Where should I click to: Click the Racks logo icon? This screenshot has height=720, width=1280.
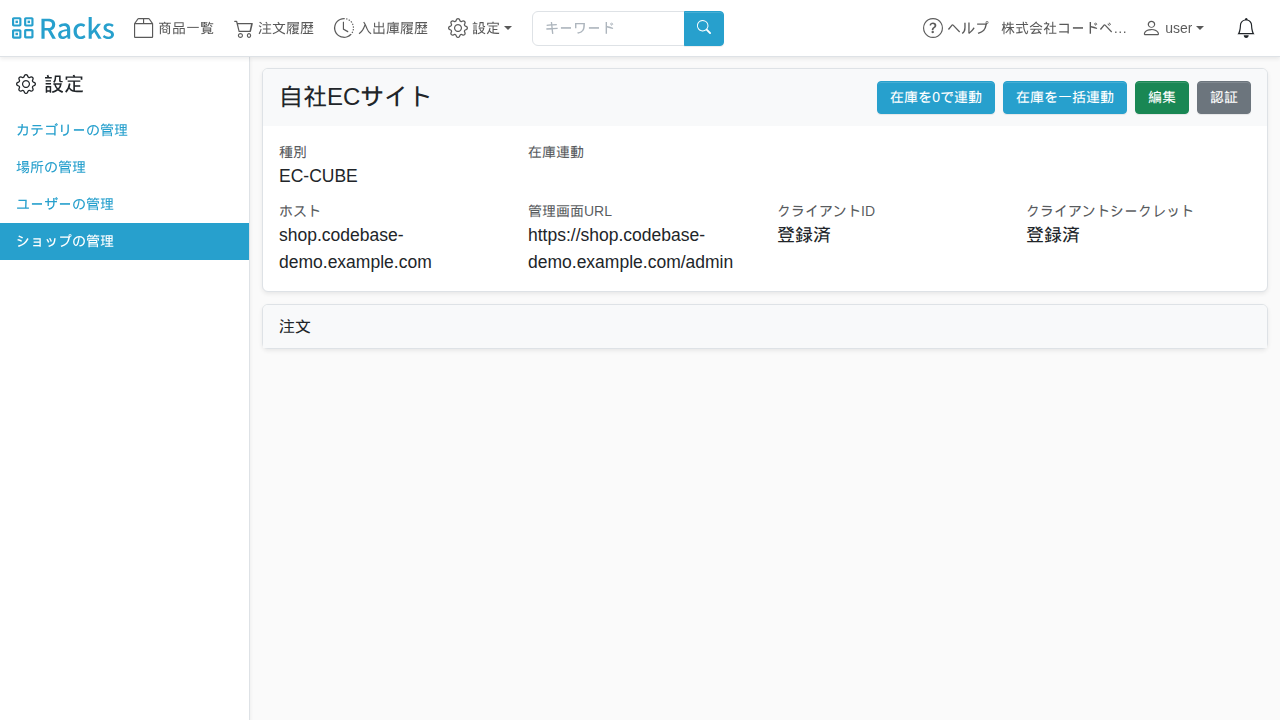tap(23, 28)
